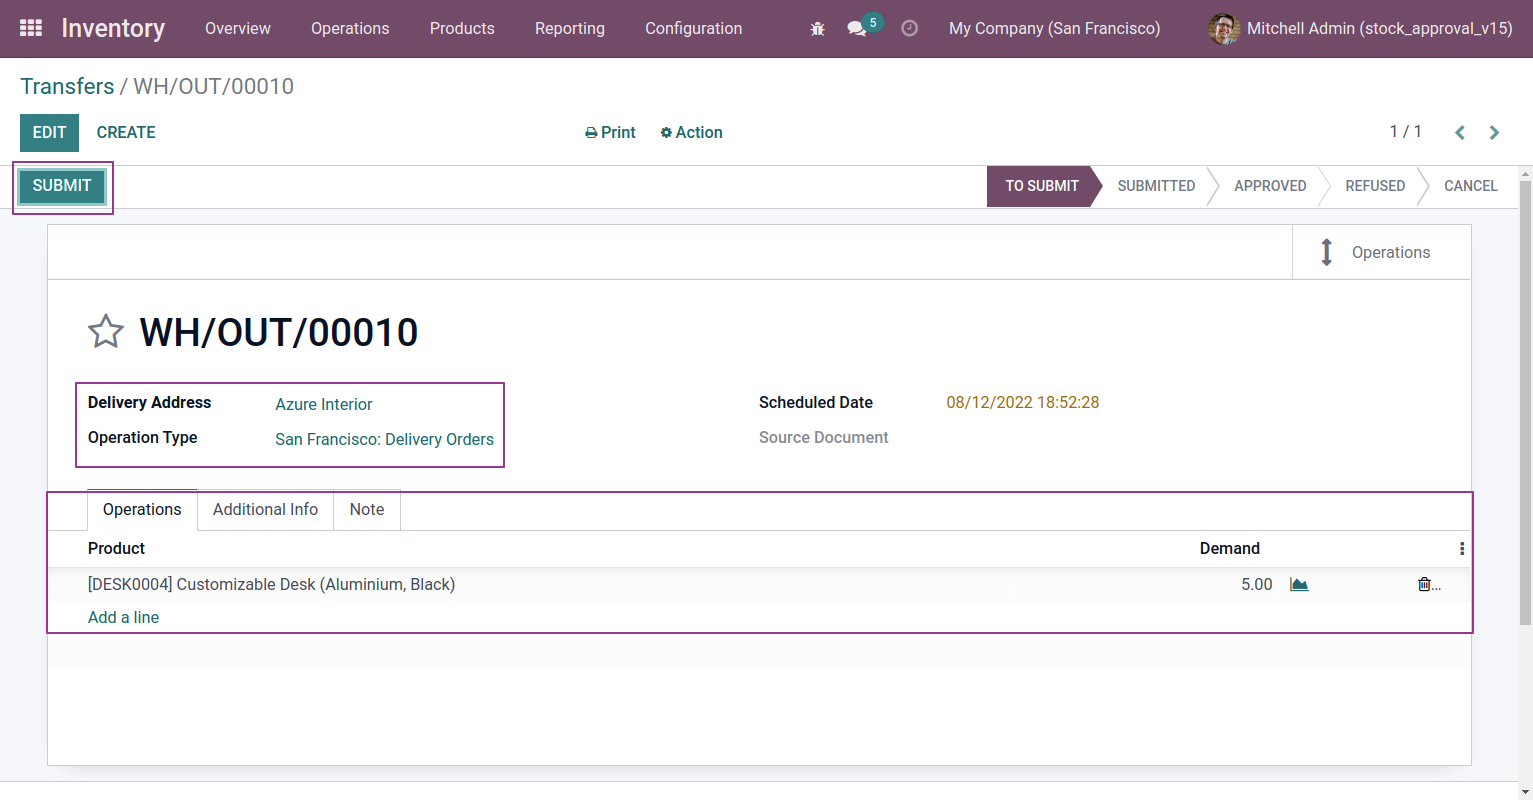Go back to Transfers breadcrumb
This screenshot has height=800, width=1533.
pos(67,86)
